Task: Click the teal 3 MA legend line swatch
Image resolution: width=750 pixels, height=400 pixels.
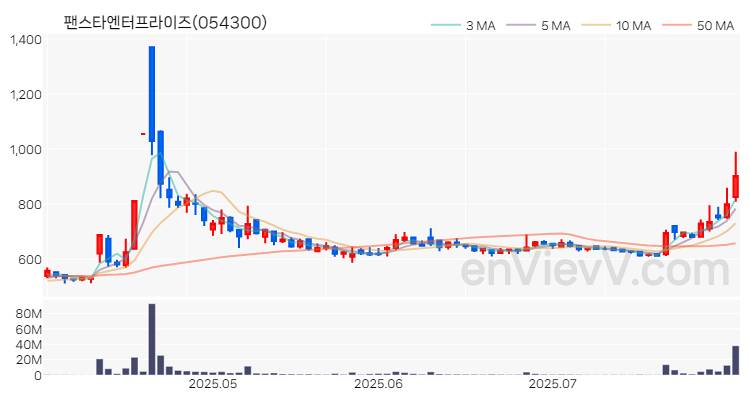Action: pyautogui.click(x=446, y=25)
